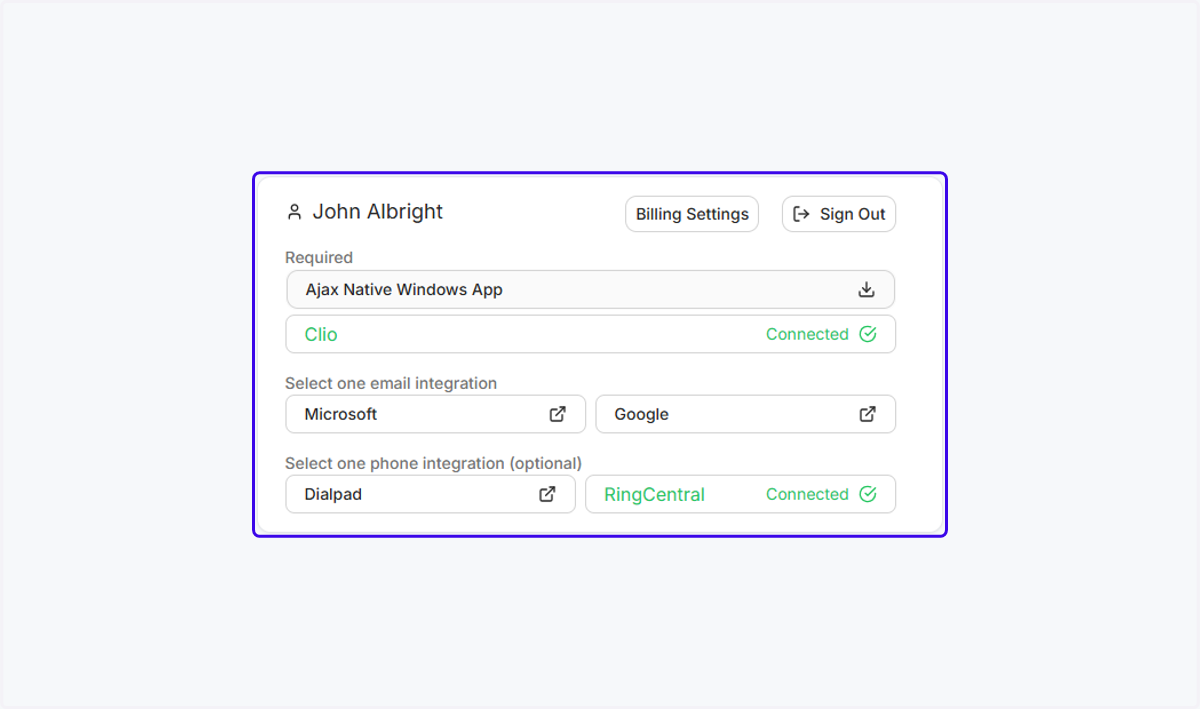Click 'Select one phone integration (optional)' label

pyautogui.click(x=433, y=463)
